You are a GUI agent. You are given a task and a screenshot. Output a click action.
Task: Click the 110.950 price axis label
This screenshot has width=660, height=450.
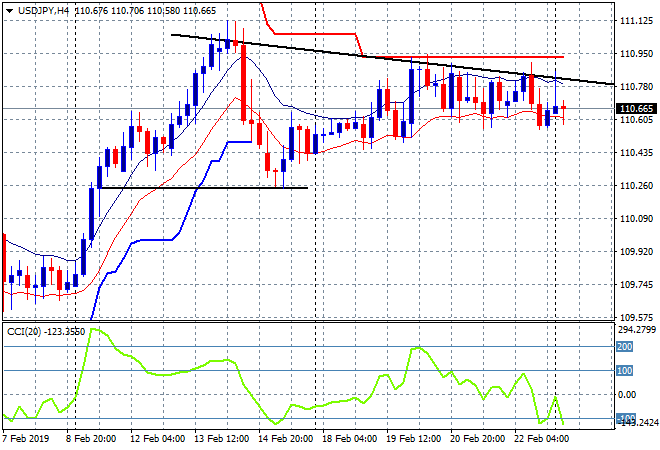pos(636,53)
